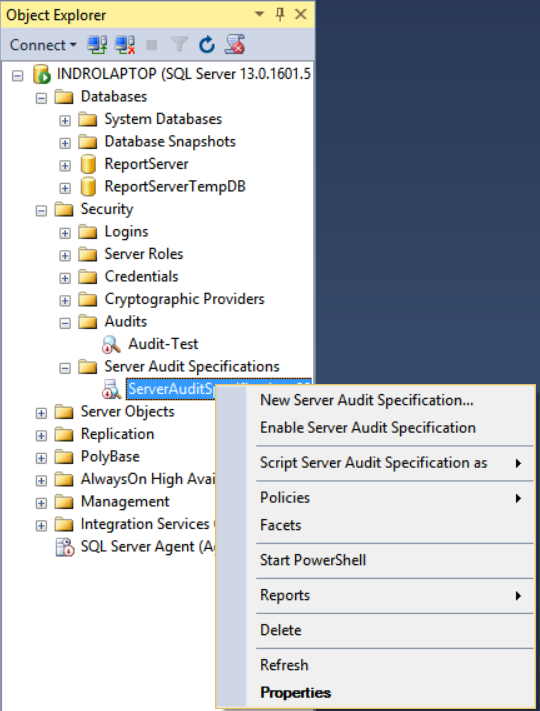Click the Refresh icon in the toolbar
Viewport: 540px width, 711px height.
click(207, 44)
